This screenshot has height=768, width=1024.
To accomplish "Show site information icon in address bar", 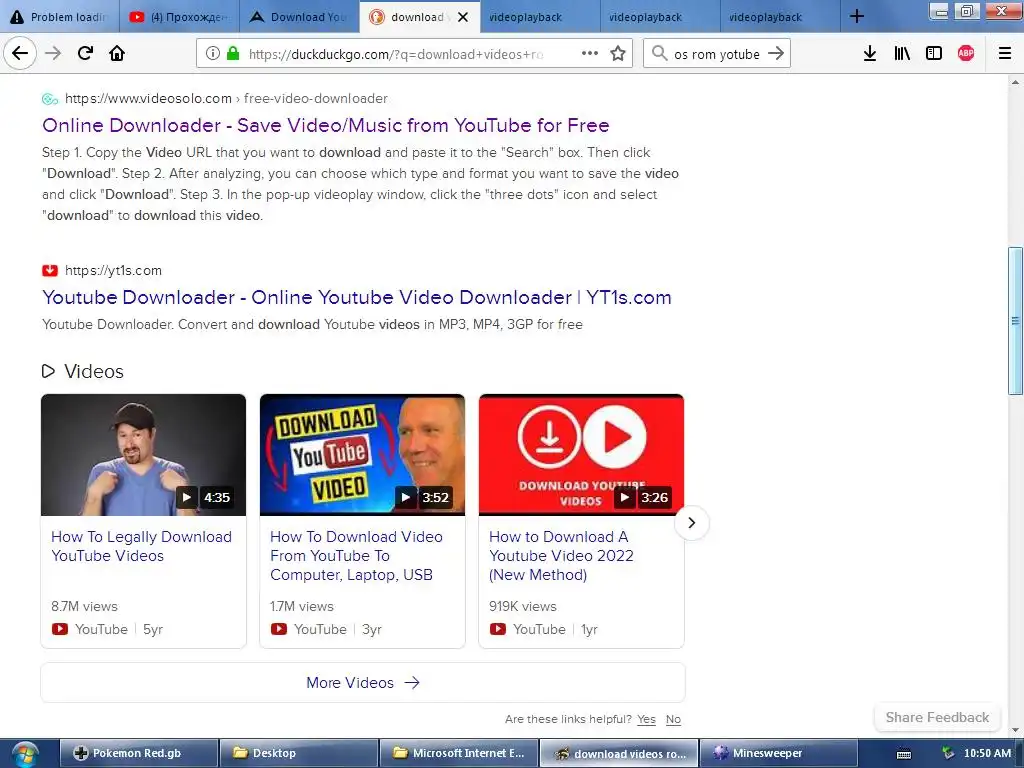I will point(212,54).
